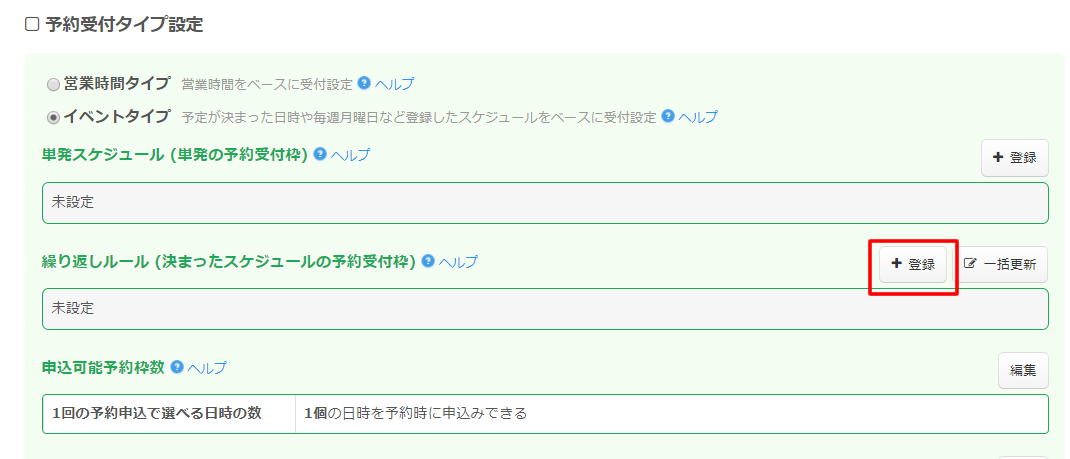The width and height of the screenshot is (1070, 459).
Task: Click the 1回の予約申込で選べる日時の数 table cell
Action: [169, 413]
